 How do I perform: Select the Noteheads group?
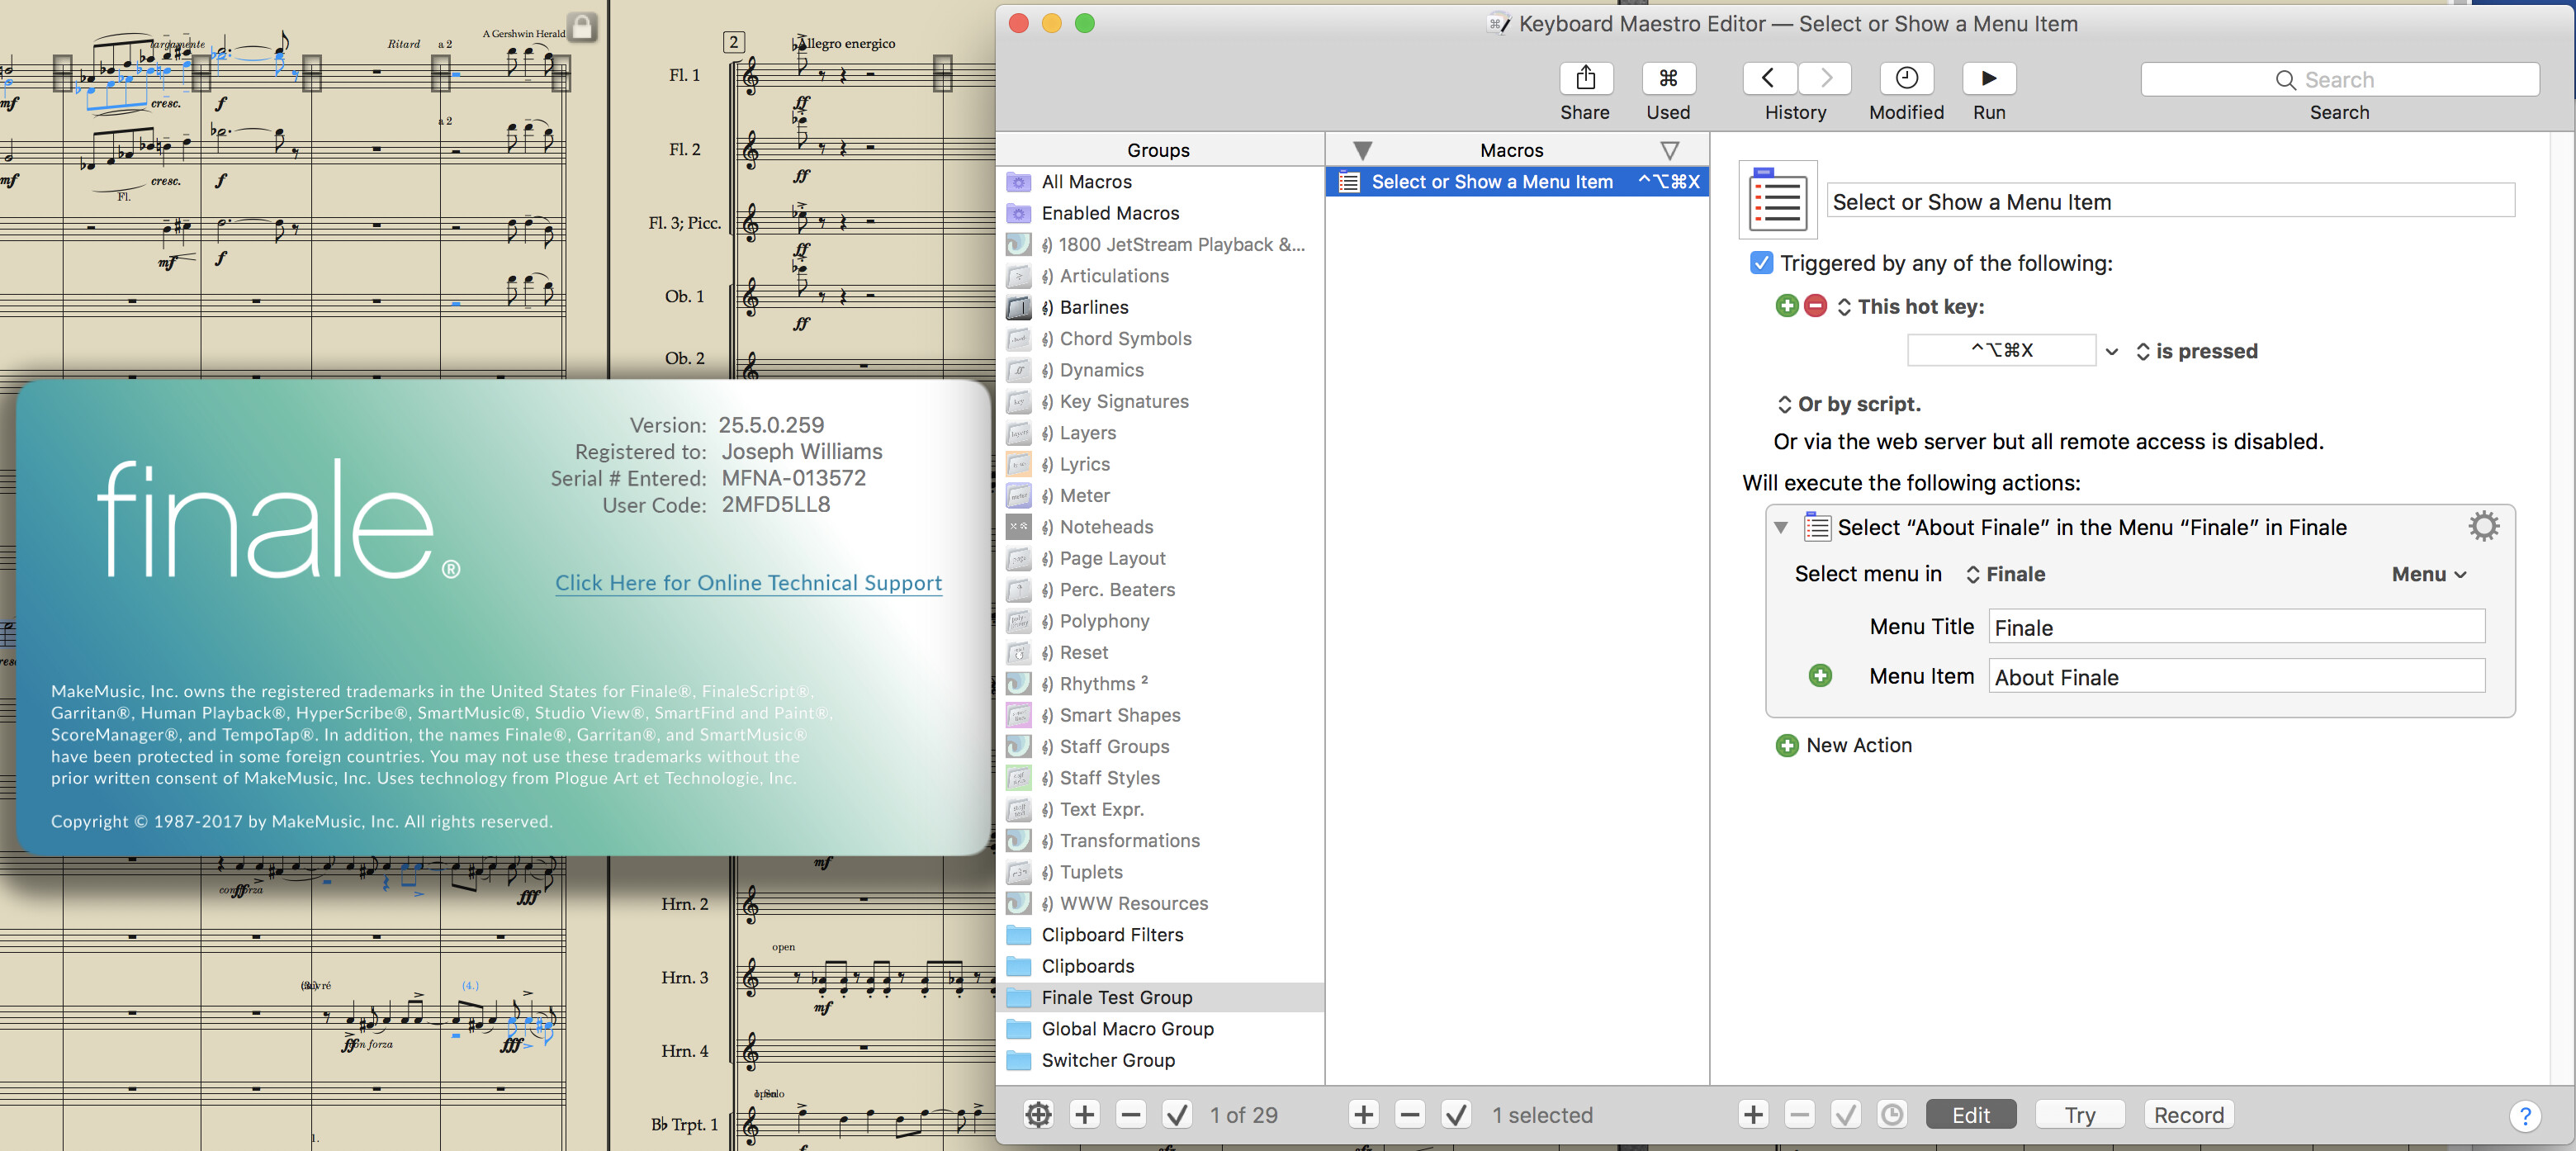(x=1160, y=527)
